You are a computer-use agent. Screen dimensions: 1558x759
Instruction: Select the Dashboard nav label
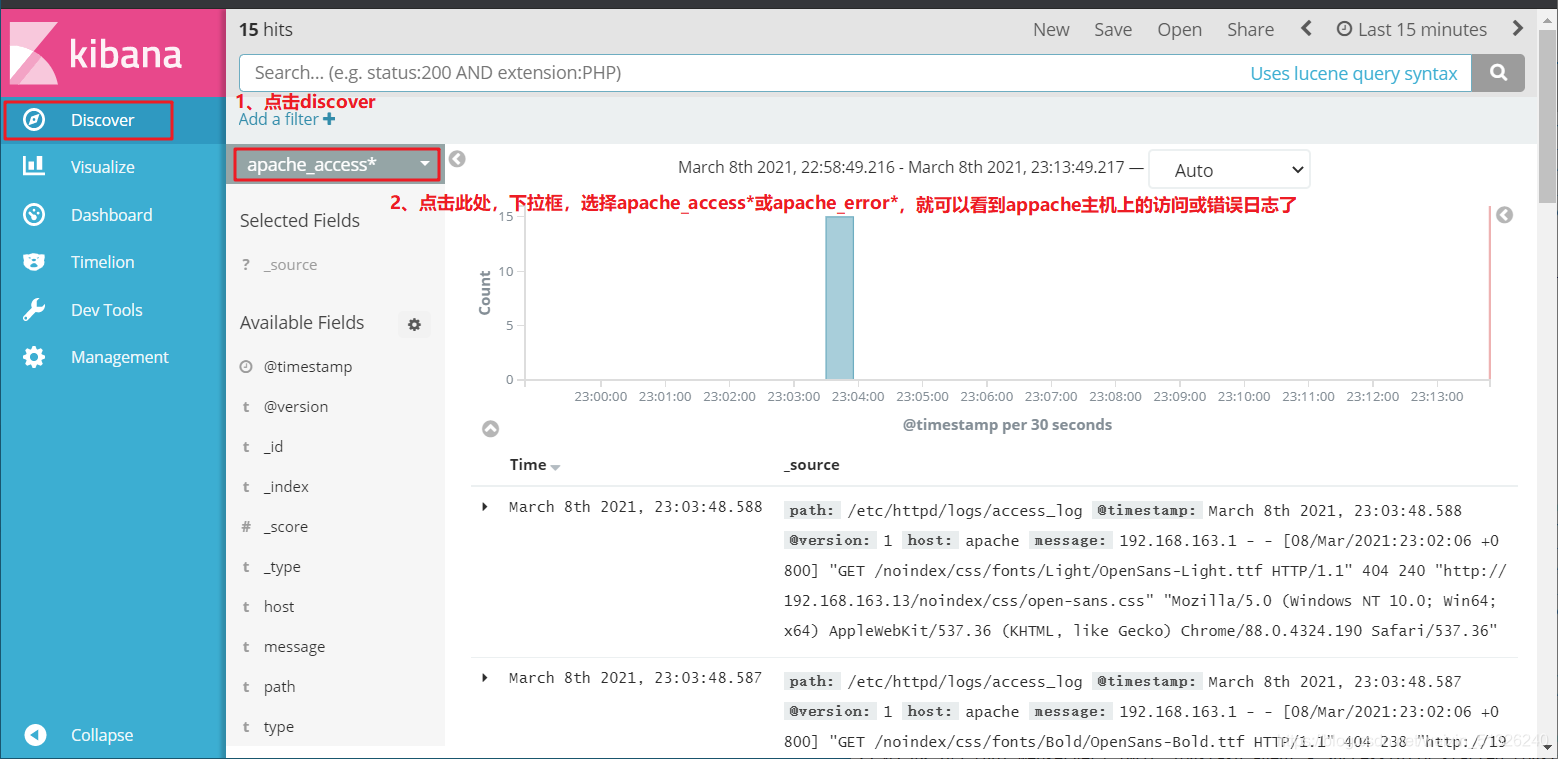111,215
